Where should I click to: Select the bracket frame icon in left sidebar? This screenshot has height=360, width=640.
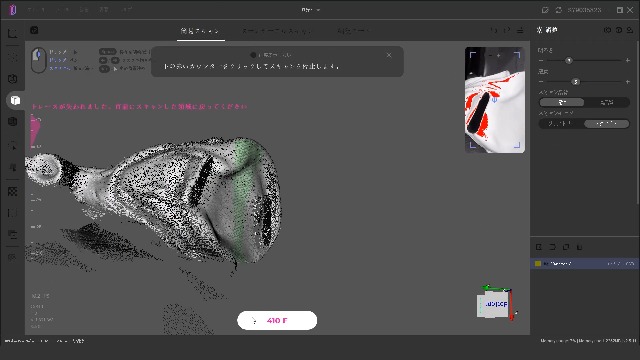[13, 213]
